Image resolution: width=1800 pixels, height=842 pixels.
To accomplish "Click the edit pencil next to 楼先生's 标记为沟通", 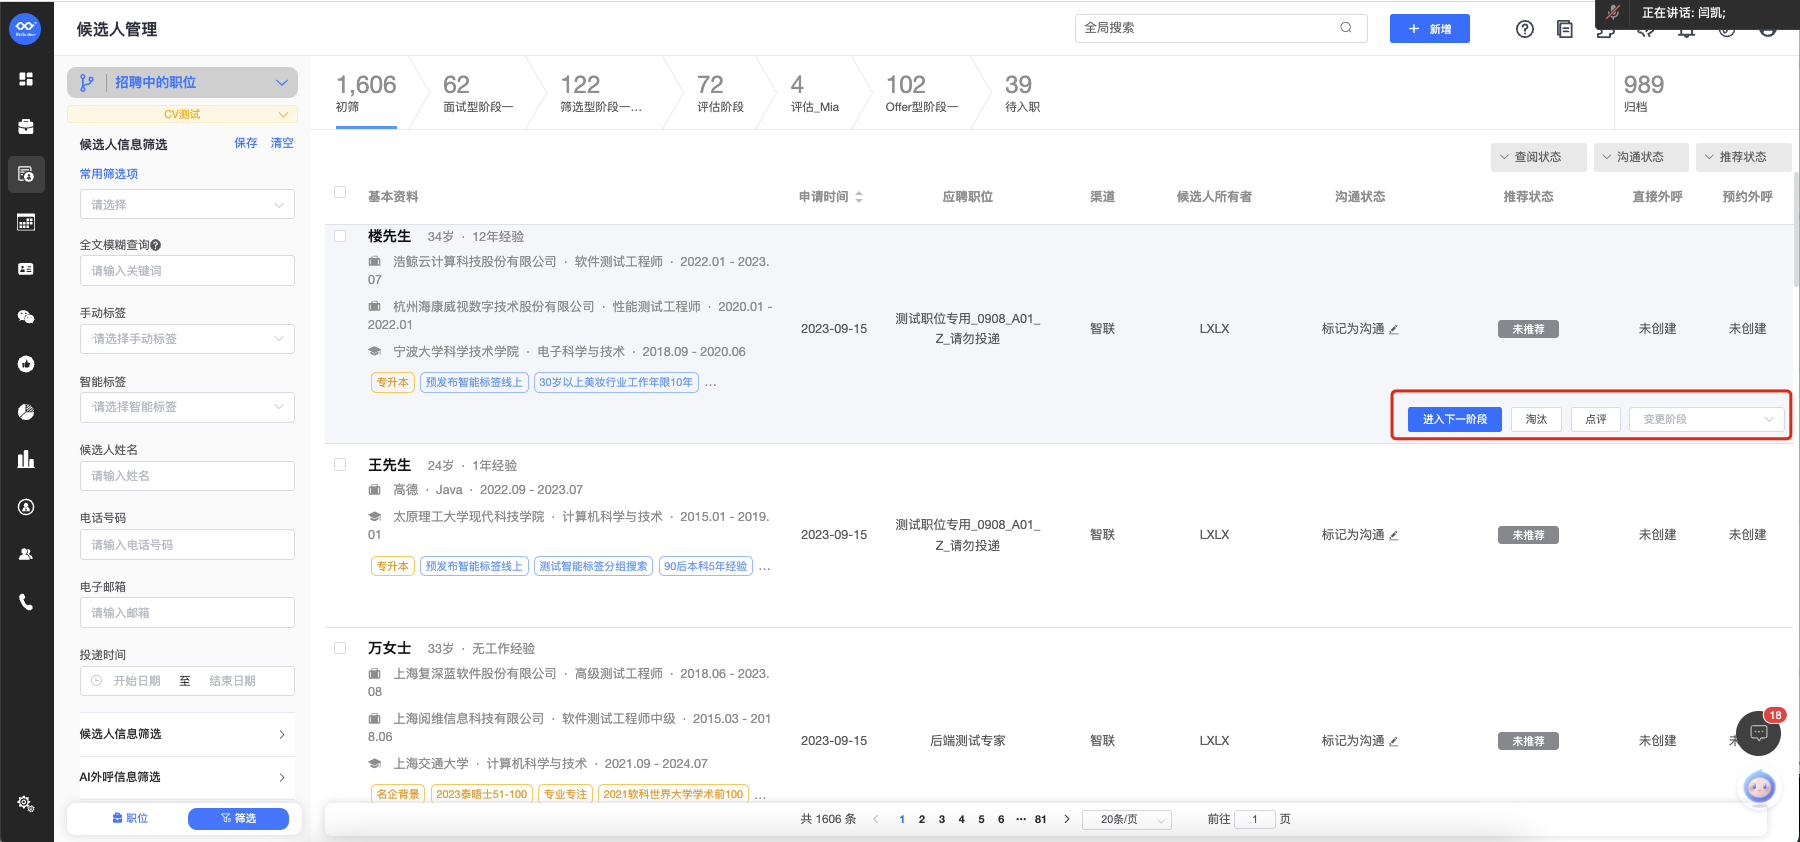I will click(x=1394, y=329).
